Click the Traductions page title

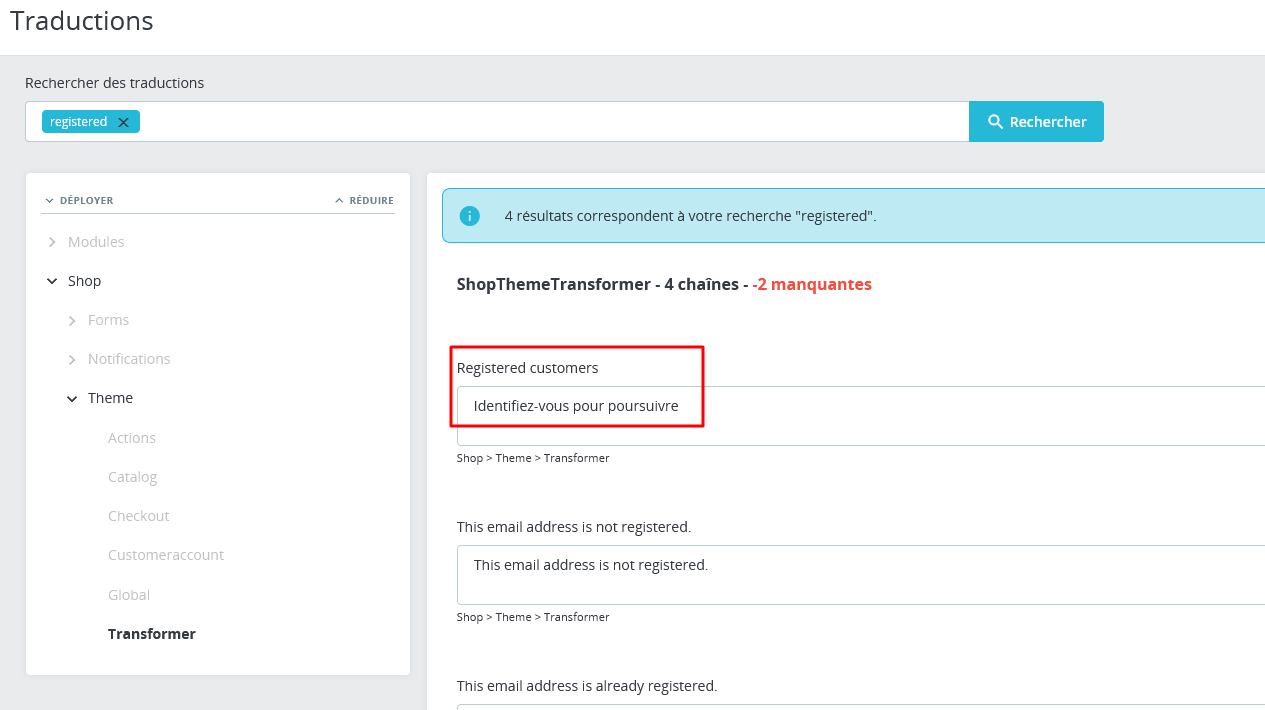point(82,20)
